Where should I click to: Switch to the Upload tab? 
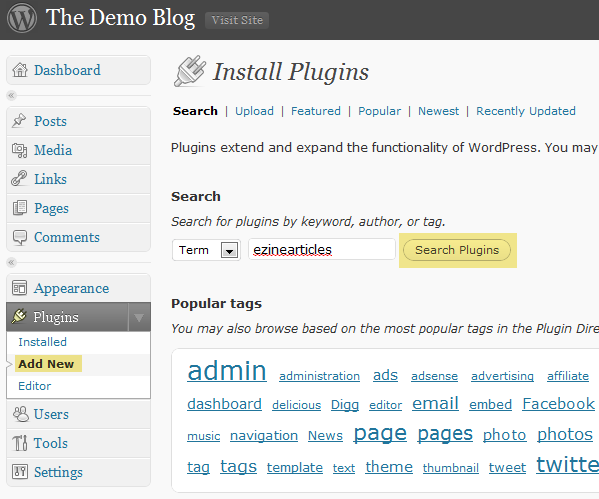click(254, 111)
